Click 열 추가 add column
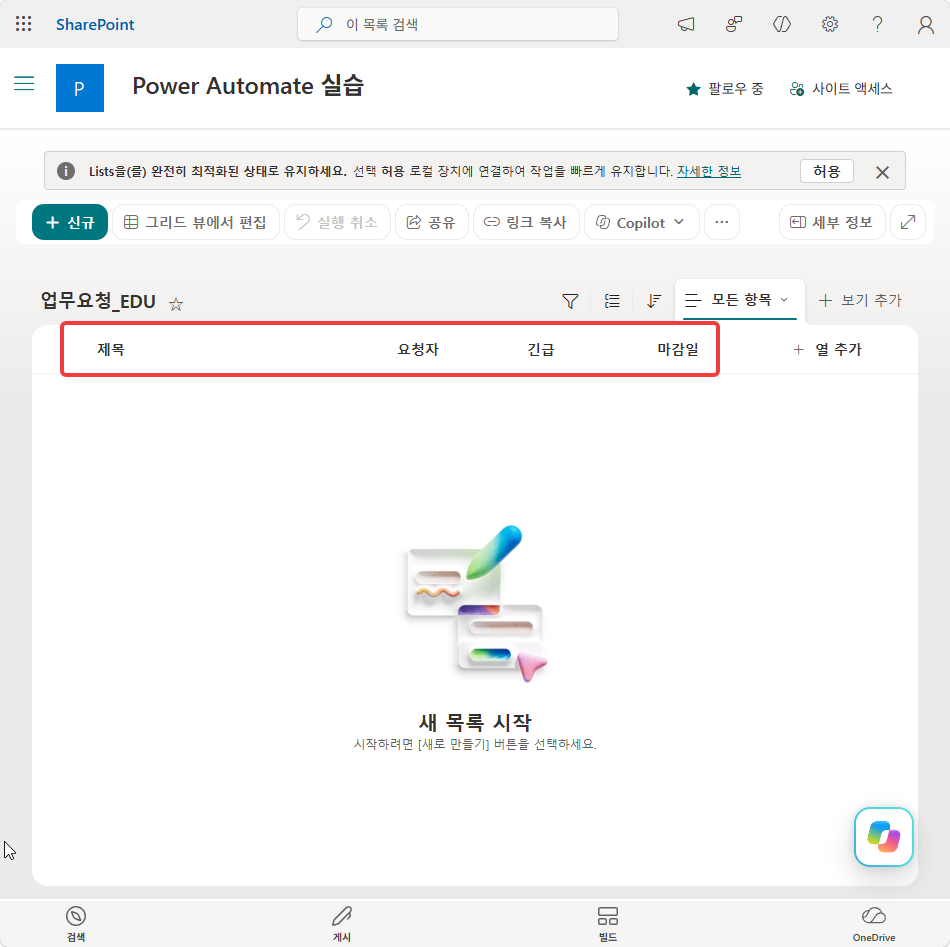Screen dimensions: 950x947 (828, 350)
